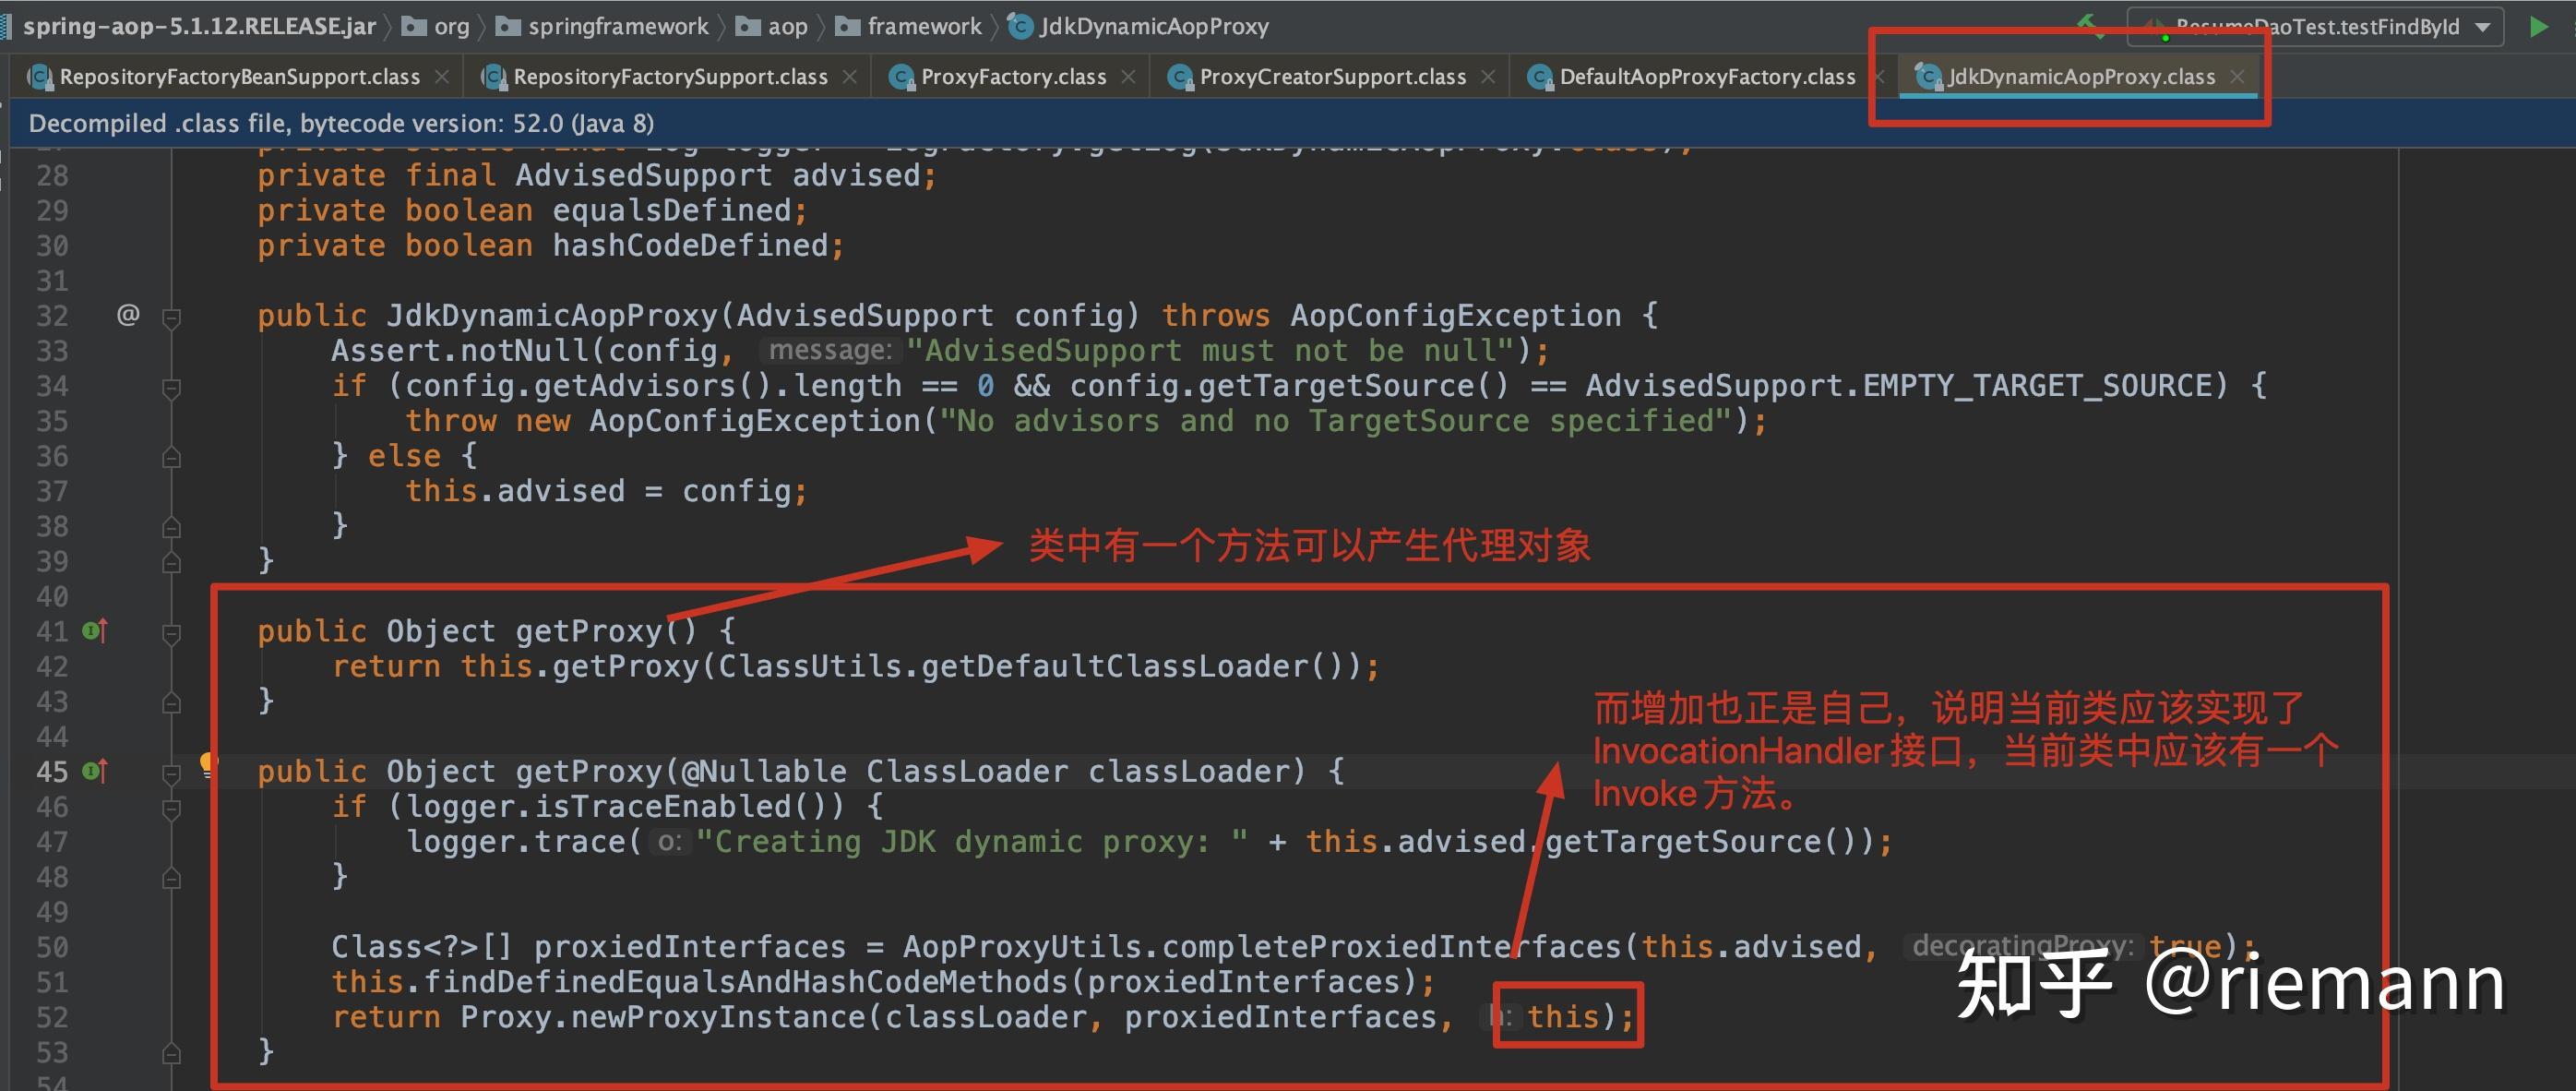Click the @ annotation gutter icon on line 32
Image resolution: width=2576 pixels, height=1091 pixels.
(128, 315)
